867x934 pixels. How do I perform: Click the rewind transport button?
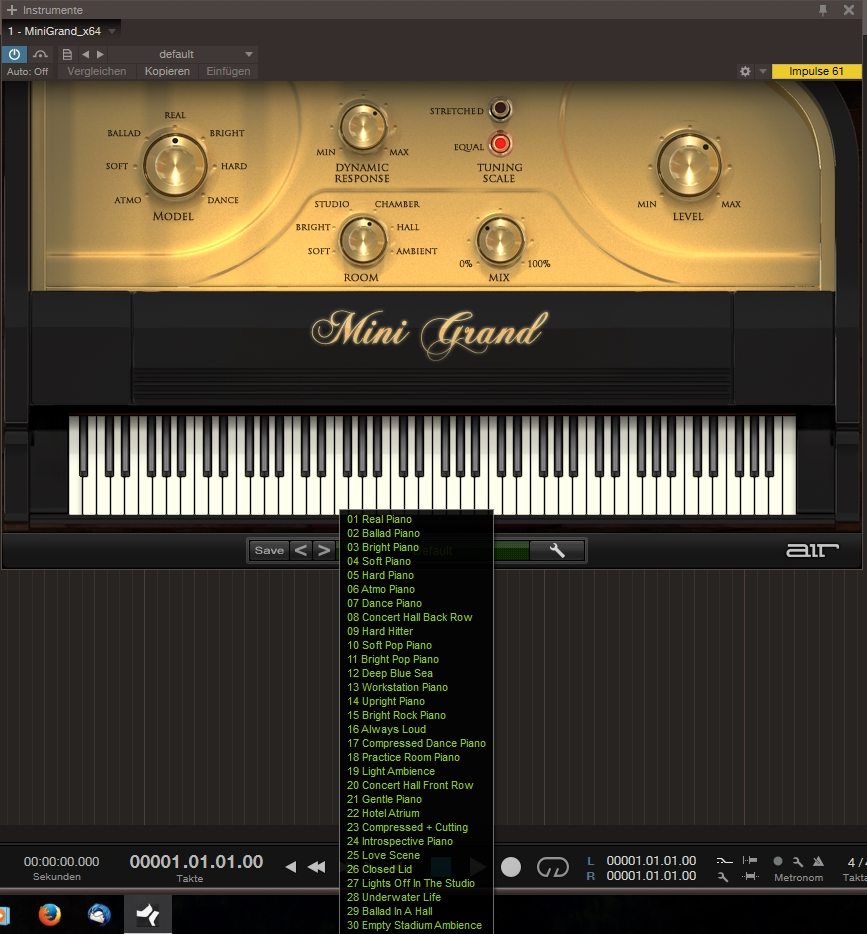coord(317,867)
